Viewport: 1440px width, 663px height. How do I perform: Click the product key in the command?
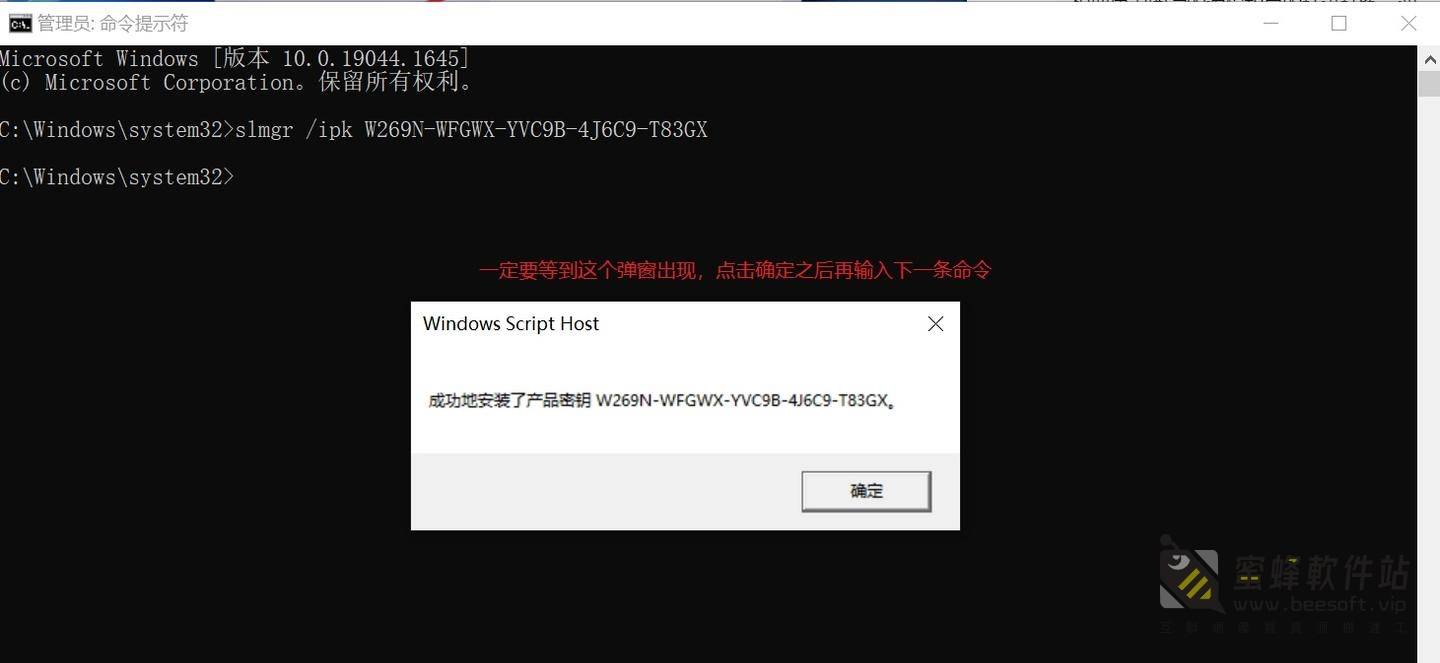tap(536, 130)
